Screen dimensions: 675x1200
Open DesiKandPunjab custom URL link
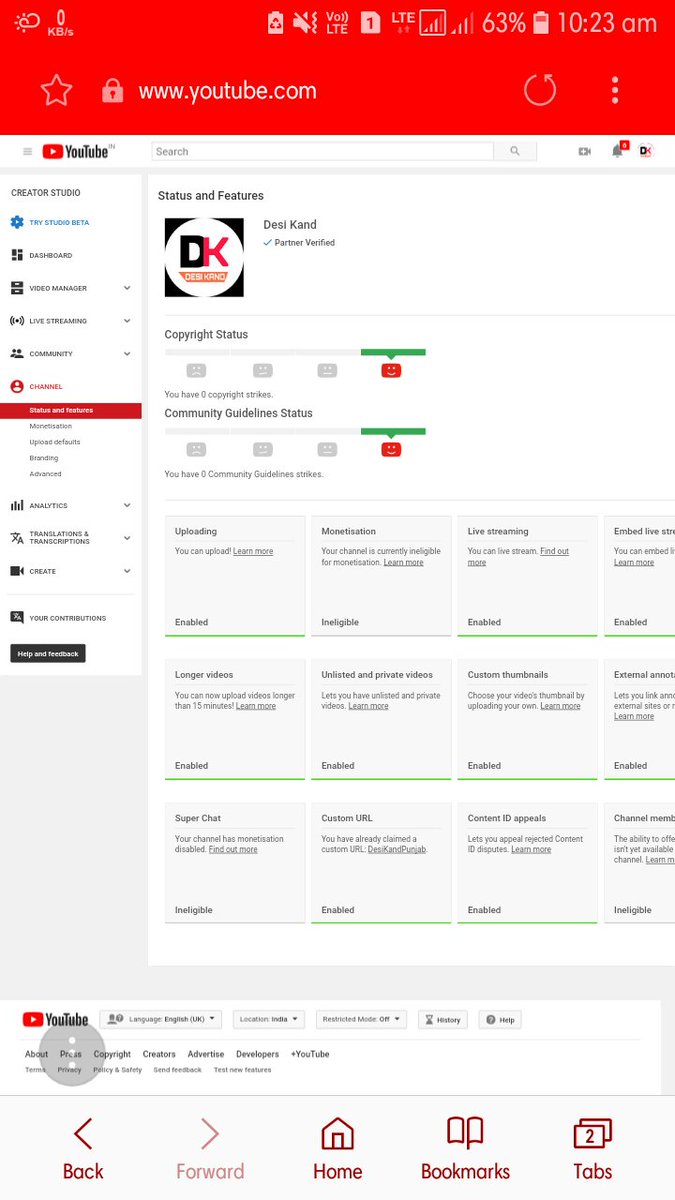[x=397, y=849]
